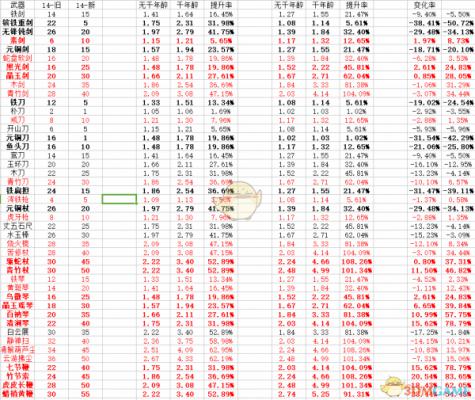
Task: Click the 七节鞭 weapon name cell
Action: (x=18, y=367)
